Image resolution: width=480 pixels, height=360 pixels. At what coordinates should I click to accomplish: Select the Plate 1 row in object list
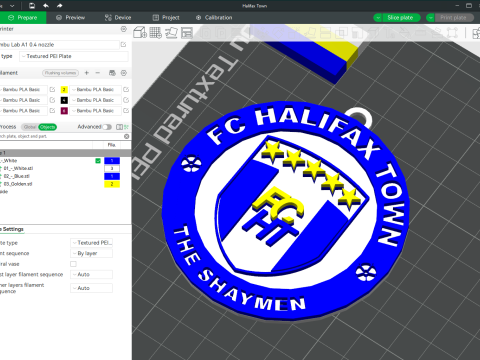65,153
